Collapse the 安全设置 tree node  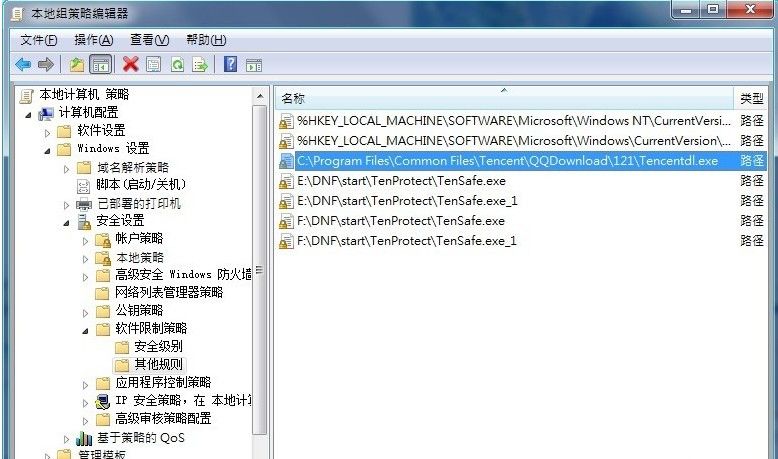pos(66,224)
